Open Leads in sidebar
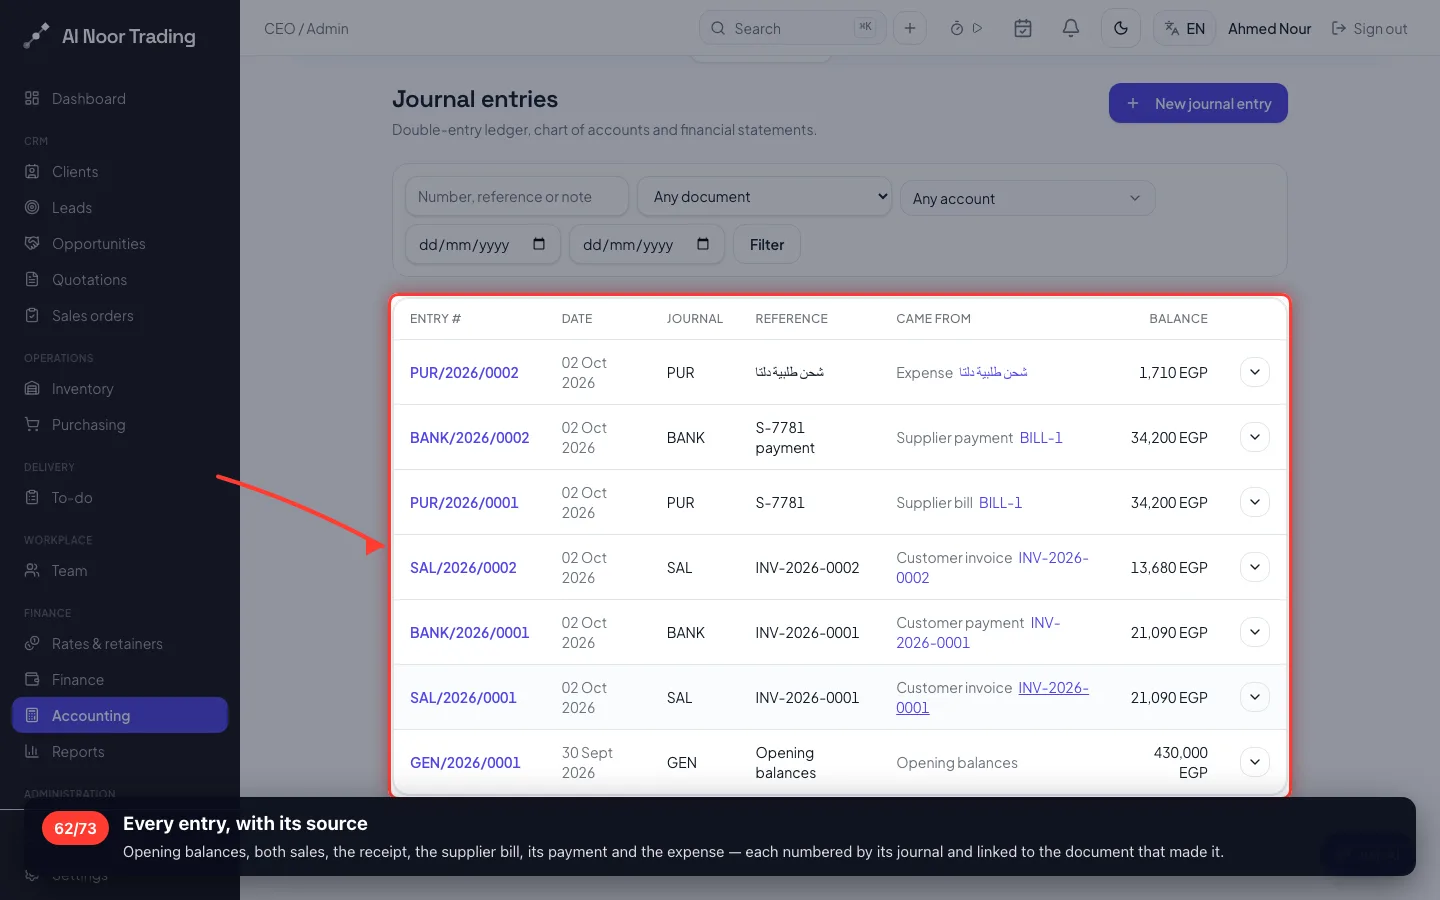This screenshot has height=900, width=1440. 120,207
